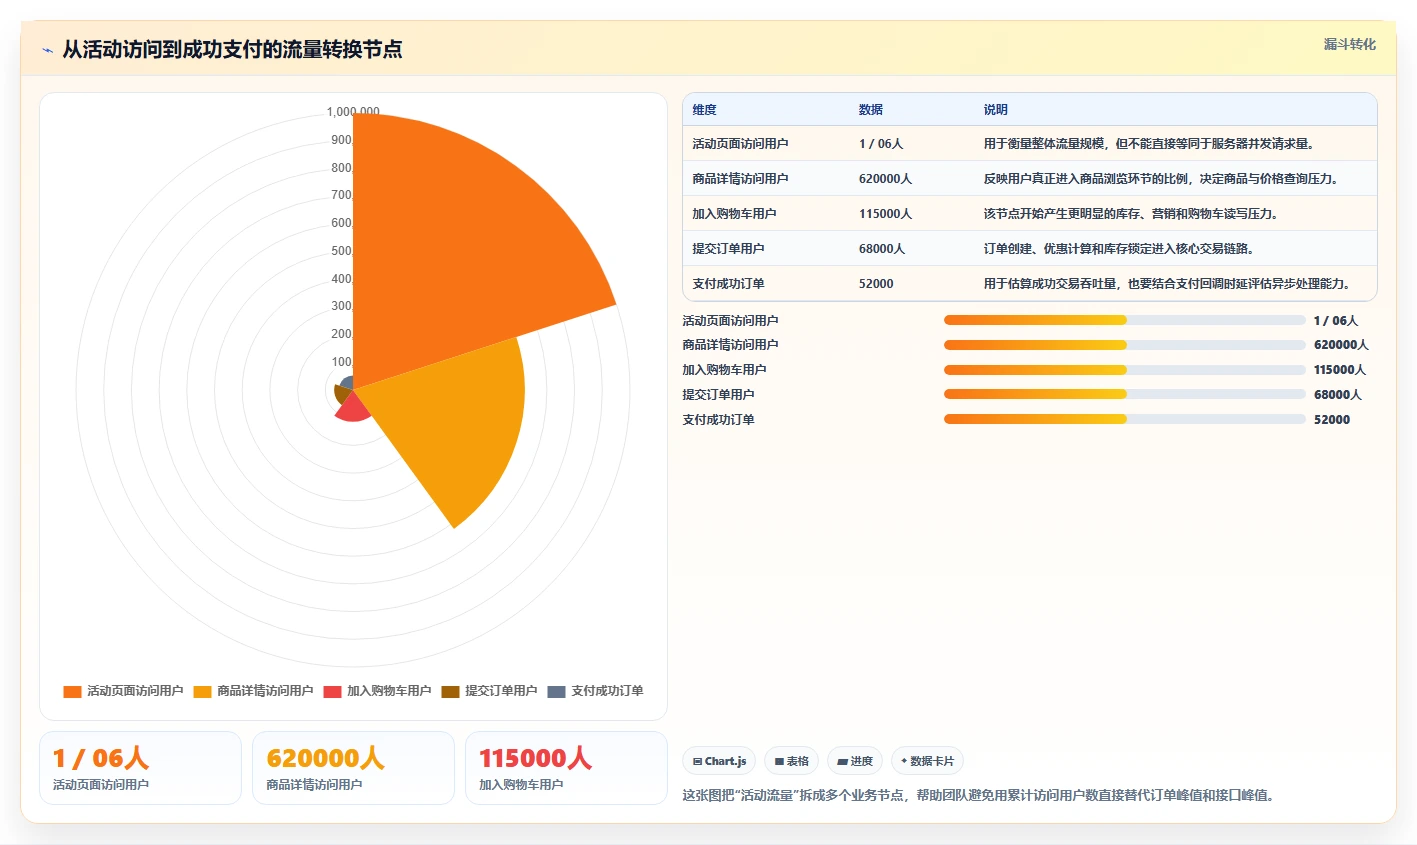Toggle the orange 活动页面访问用户 legend swatch

[72, 691]
